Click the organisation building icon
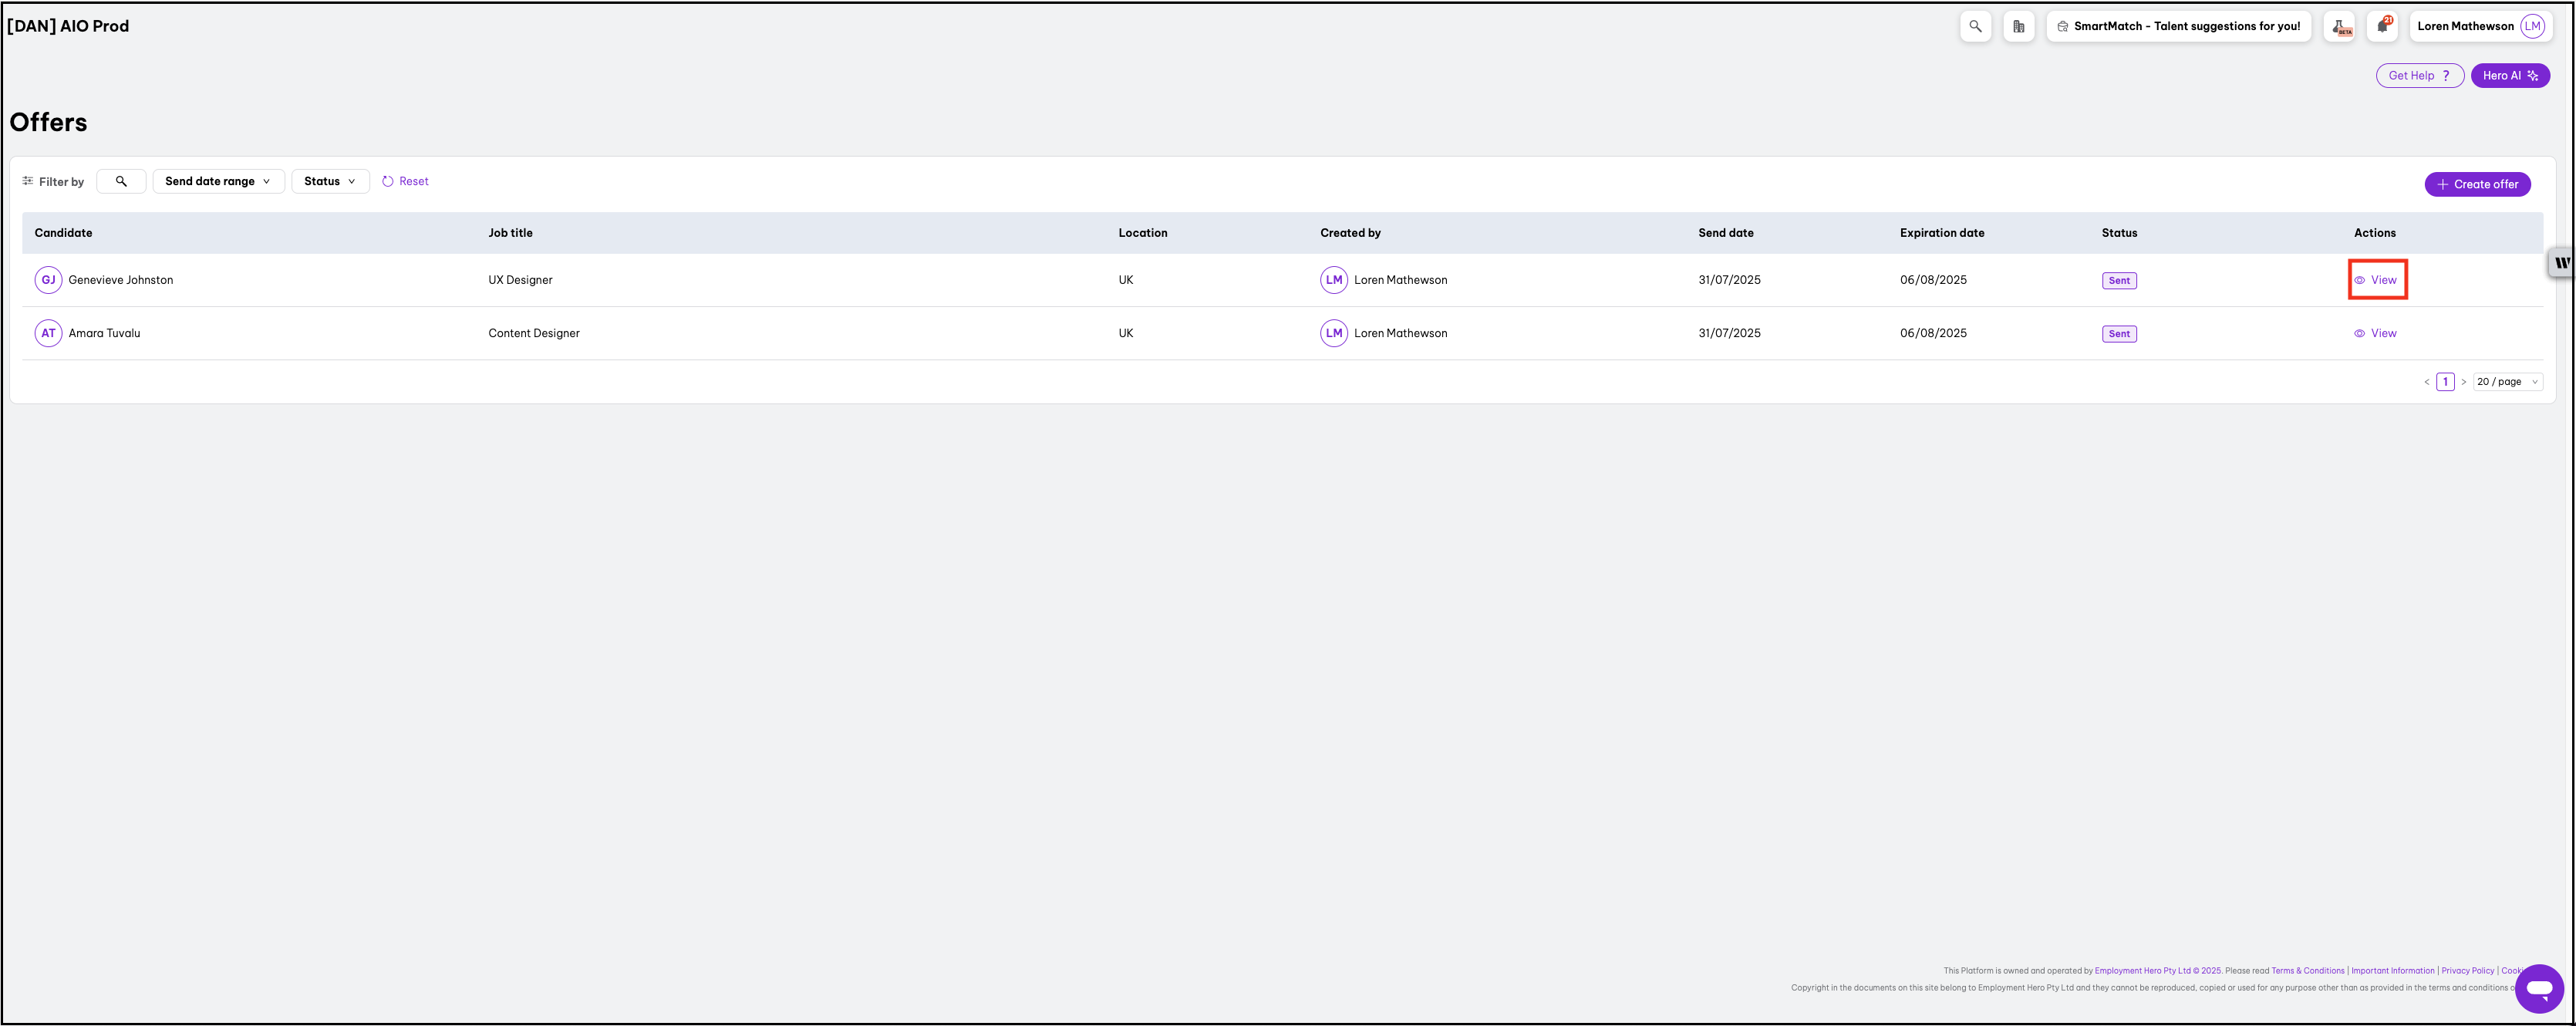 pyautogui.click(x=2018, y=26)
